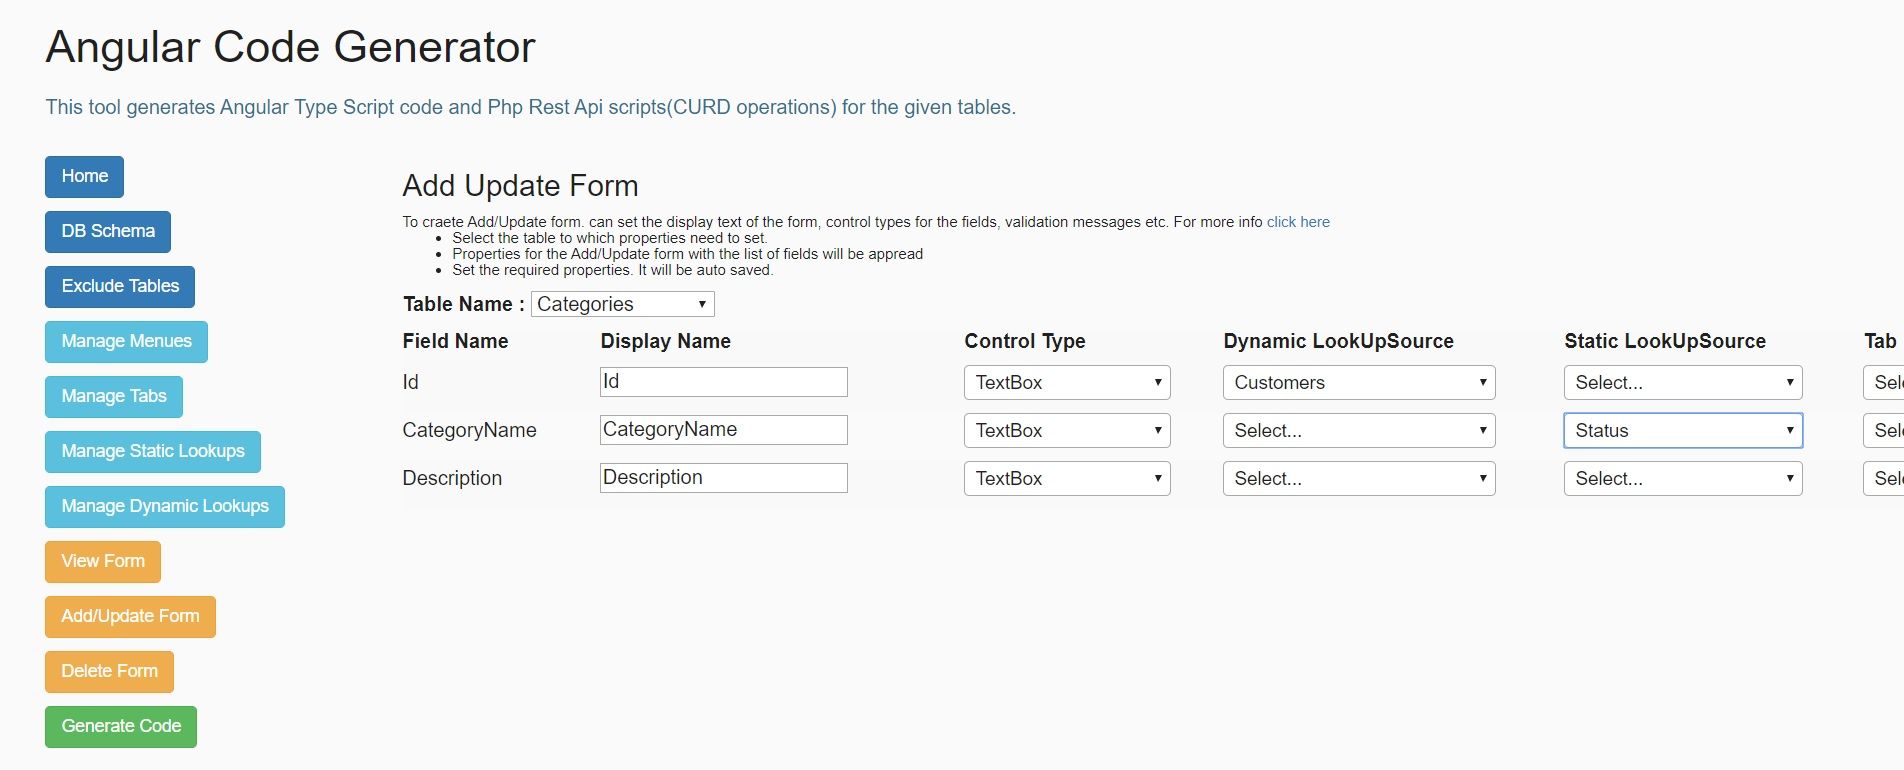Click the View Form button
The height and width of the screenshot is (770, 1904).
[x=102, y=562]
